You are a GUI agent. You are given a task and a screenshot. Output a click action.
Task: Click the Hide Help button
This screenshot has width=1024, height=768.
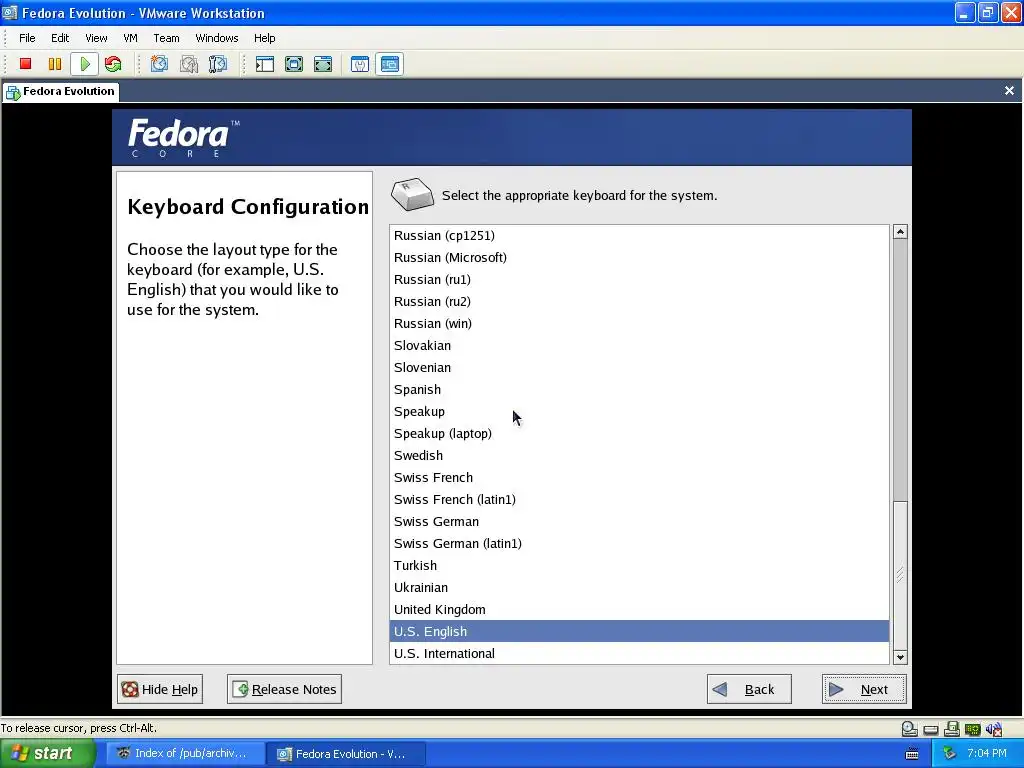[x=160, y=689]
